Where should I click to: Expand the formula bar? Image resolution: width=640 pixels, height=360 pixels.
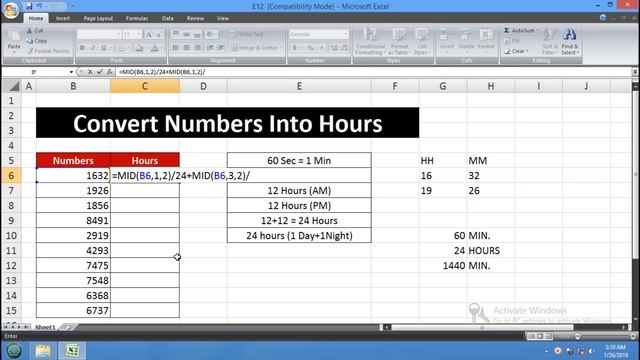(x=635, y=72)
